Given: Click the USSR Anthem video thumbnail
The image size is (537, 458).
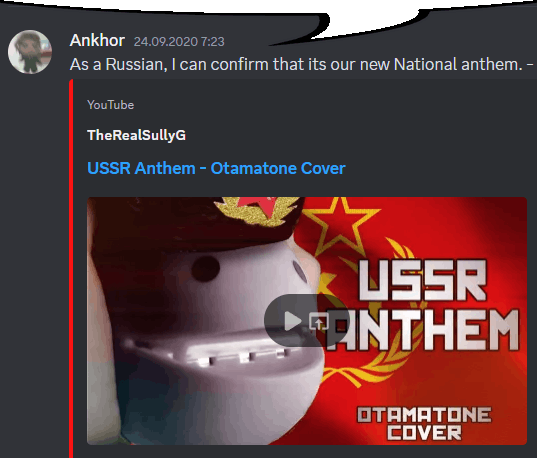Looking at the screenshot, I should (307, 321).
